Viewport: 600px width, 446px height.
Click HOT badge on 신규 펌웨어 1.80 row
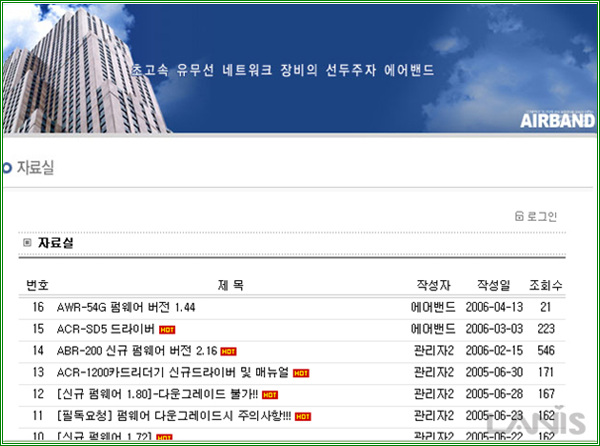click(x=270, y=395)
